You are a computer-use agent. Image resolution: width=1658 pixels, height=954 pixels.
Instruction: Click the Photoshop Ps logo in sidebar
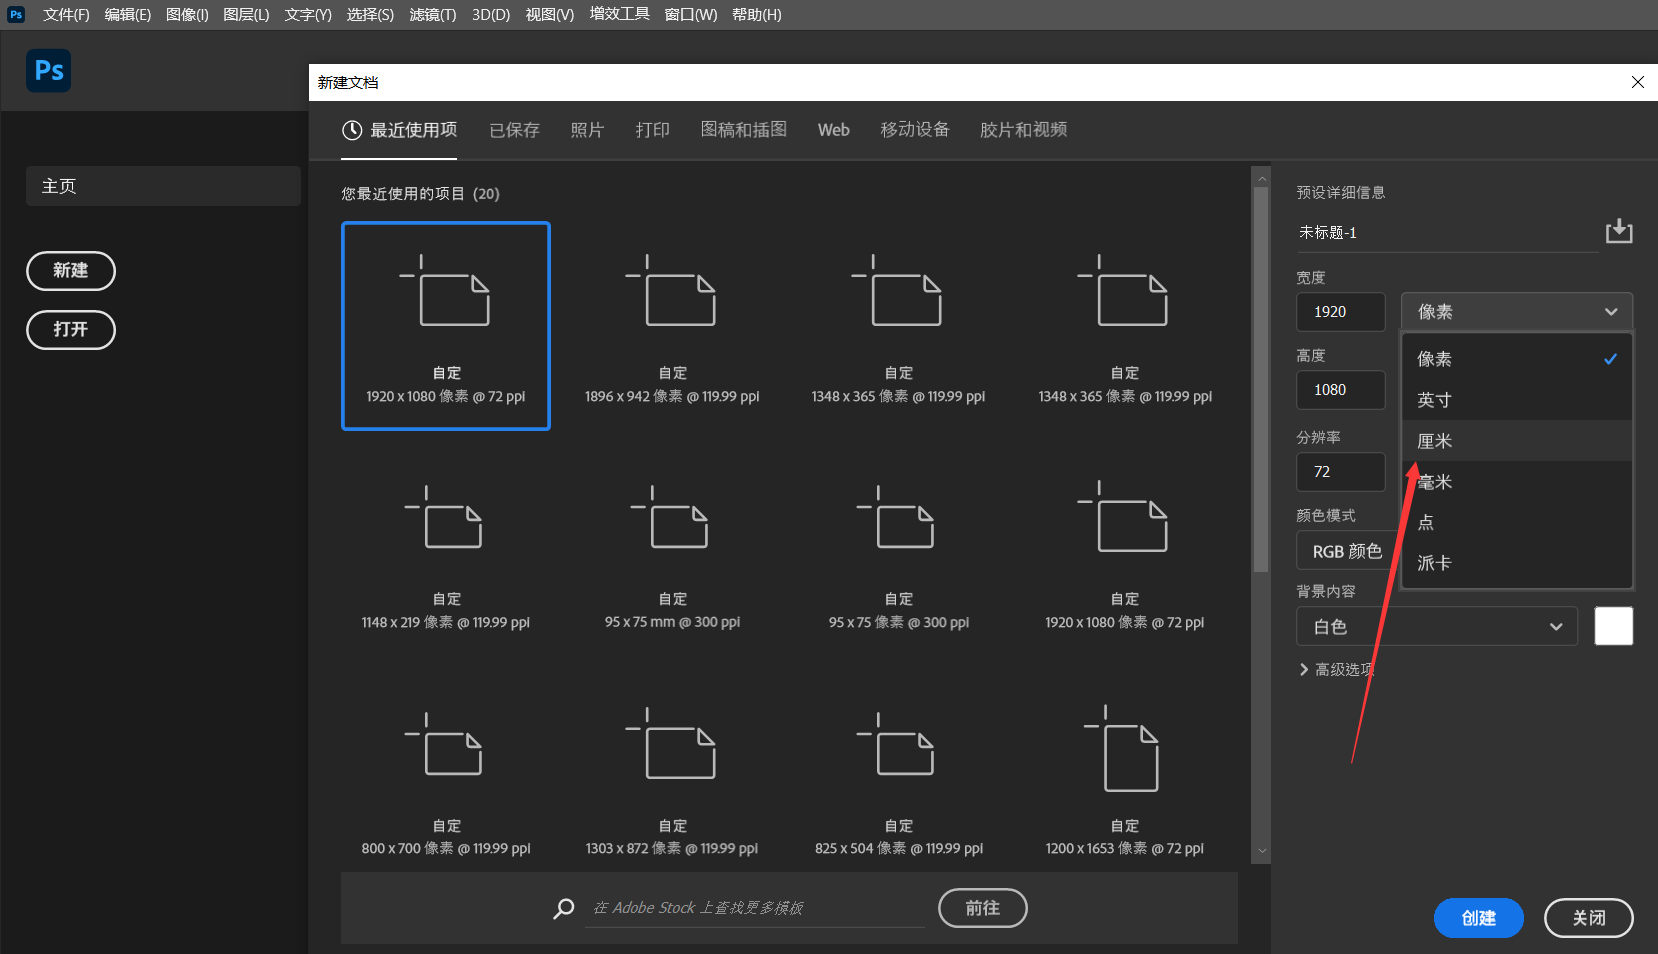tap(48, 70)
